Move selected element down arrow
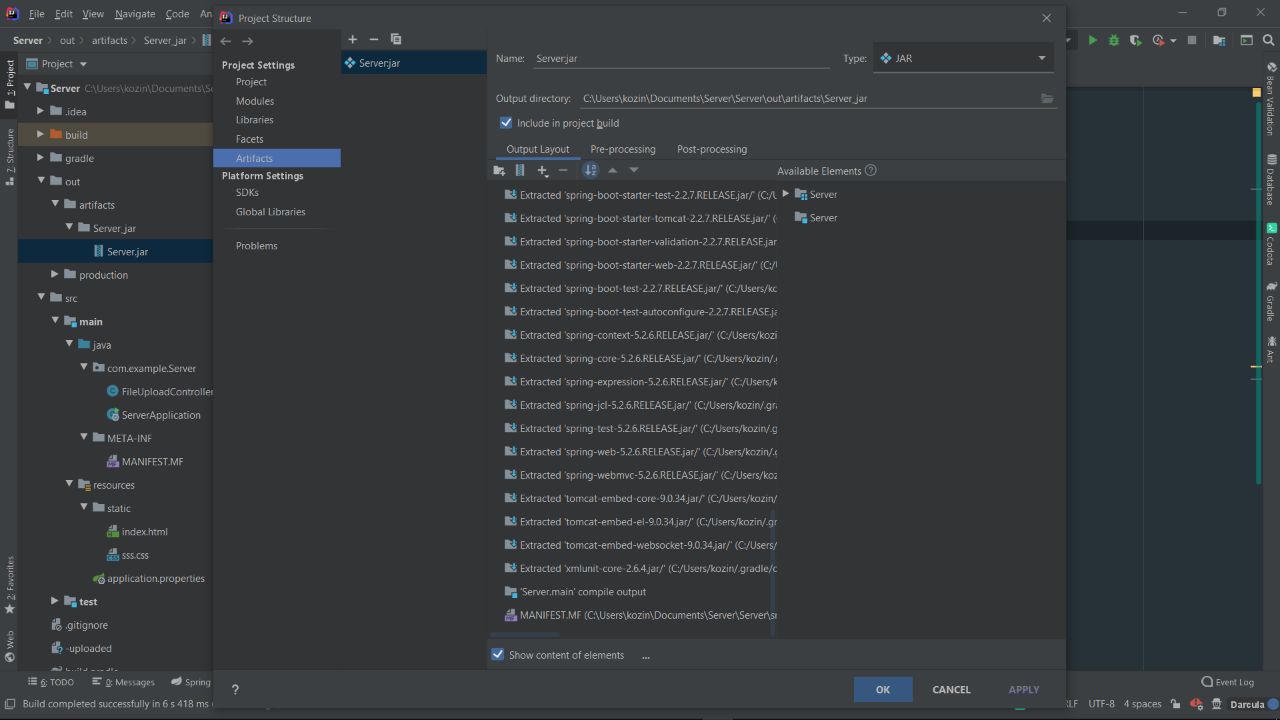Image resolution: width=1280 pixels, height=720 pixels. [x=634, y=170]
